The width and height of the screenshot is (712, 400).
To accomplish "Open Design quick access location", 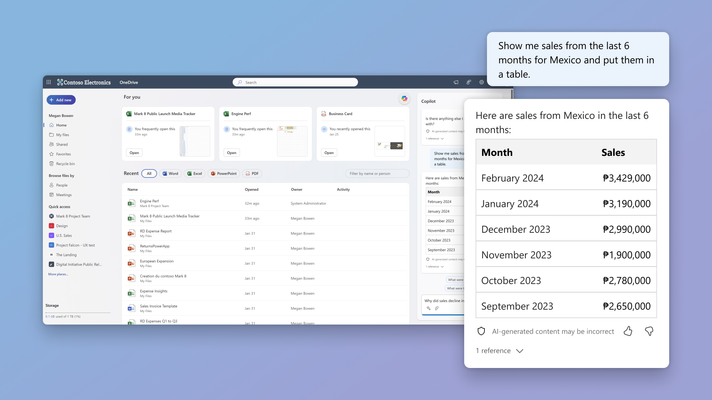I will click(58, 226).
